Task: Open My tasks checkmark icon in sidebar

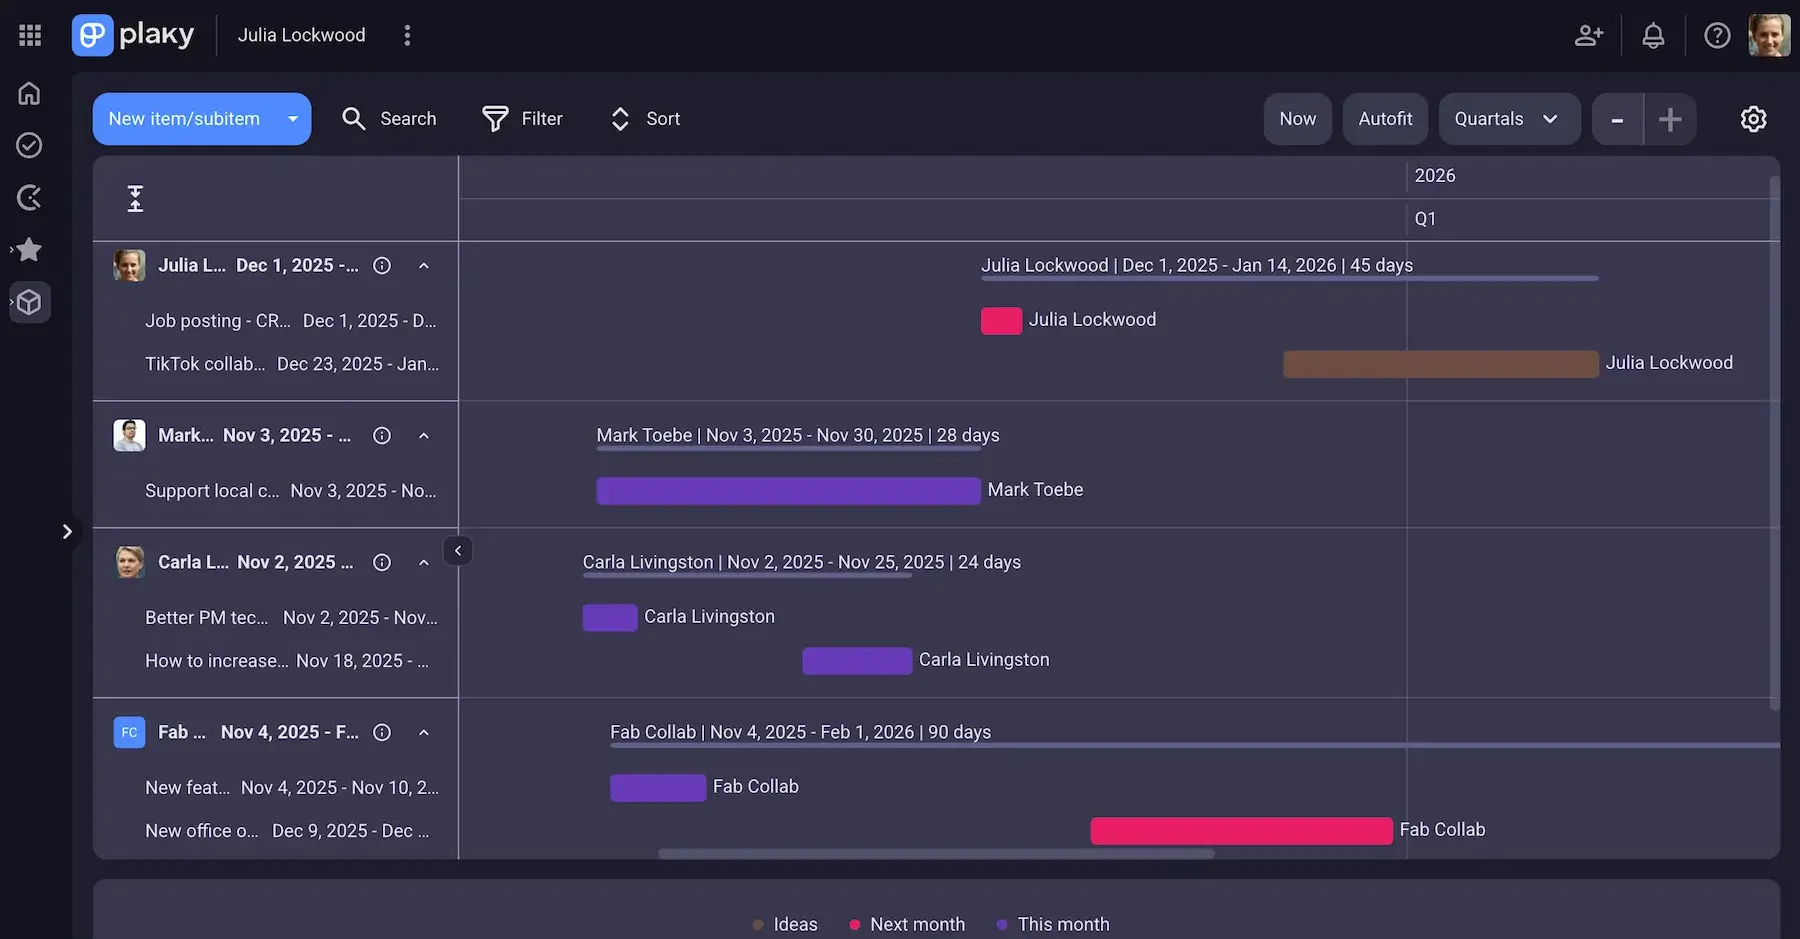Action: pyautogui.click(x=29, y=145)
